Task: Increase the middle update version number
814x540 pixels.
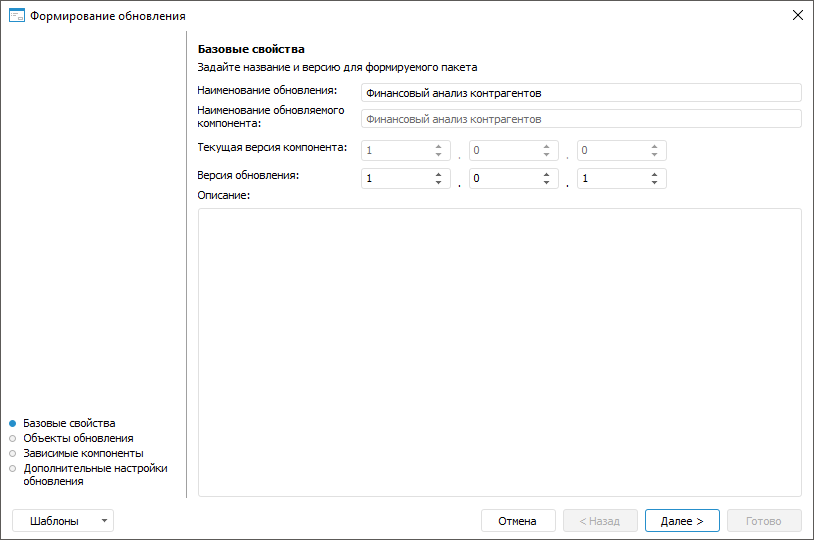Action: point(546,174)
